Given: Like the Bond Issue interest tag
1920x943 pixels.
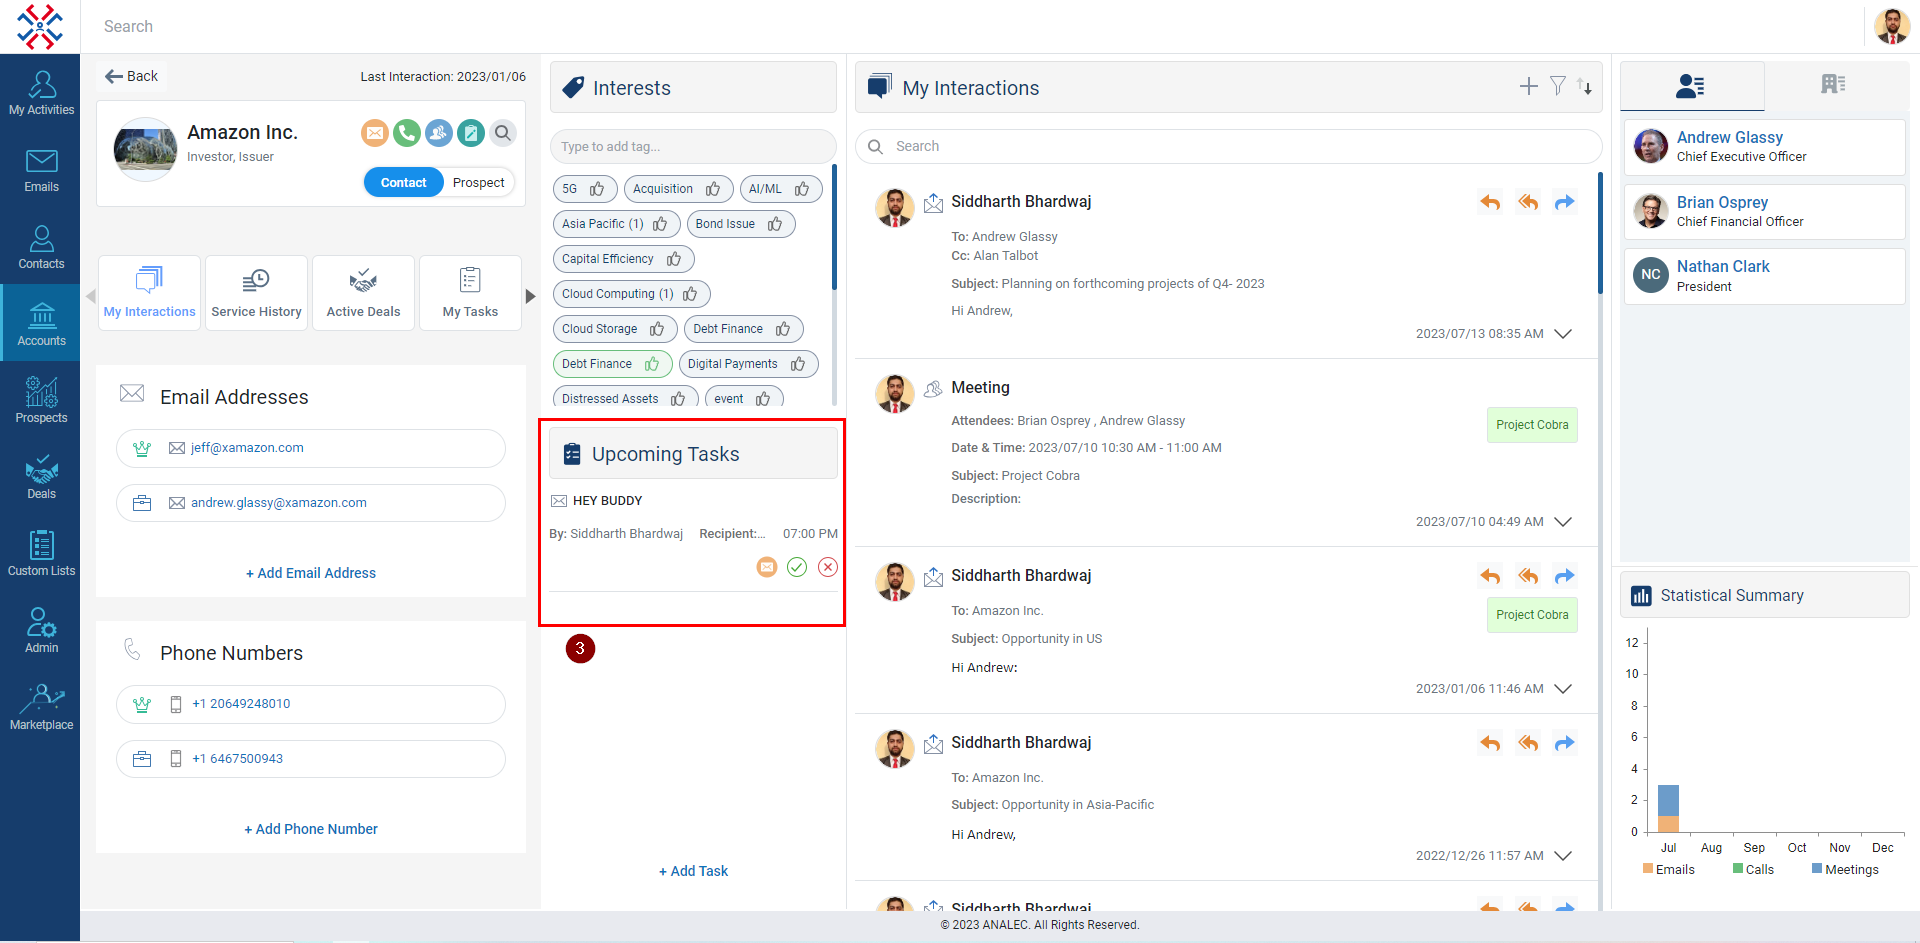Looking at the screenshot, I should pos(775,224).
